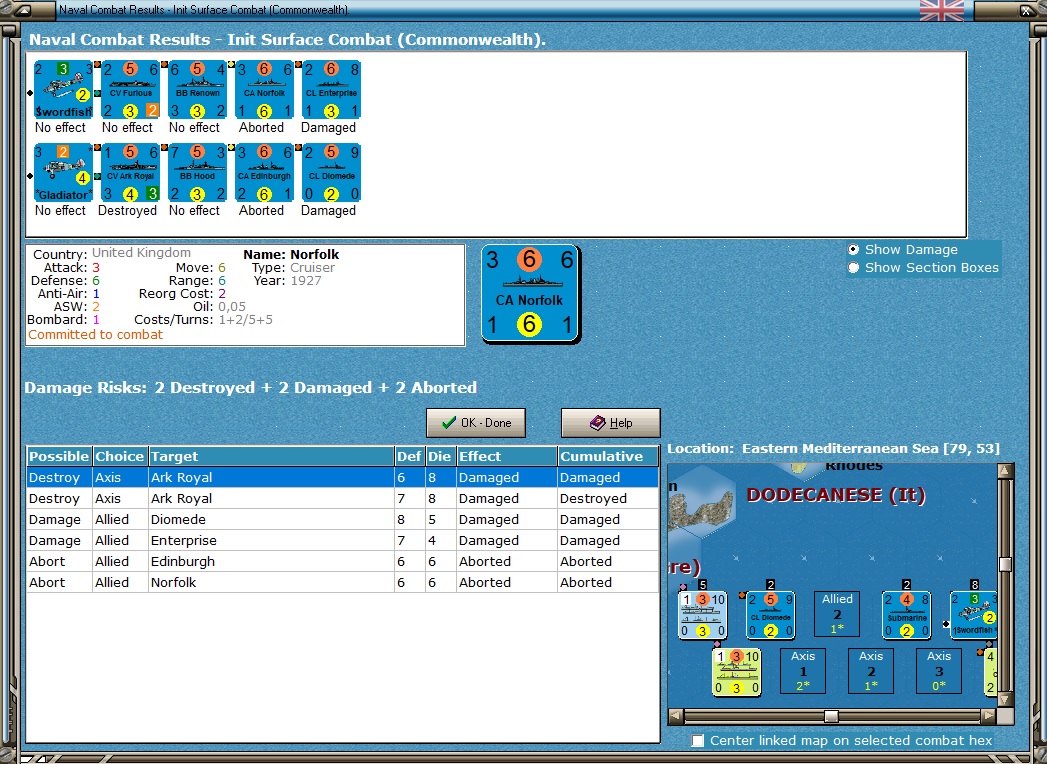Select the CL Diomede counter in results panel
Viewport: 1047px width, 764px height.
tap(332, 172)
